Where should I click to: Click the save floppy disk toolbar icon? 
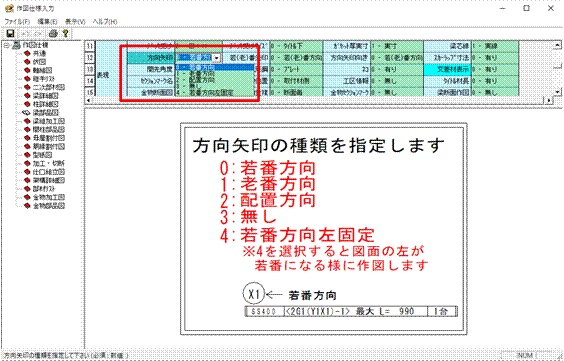tap(10, 33)
